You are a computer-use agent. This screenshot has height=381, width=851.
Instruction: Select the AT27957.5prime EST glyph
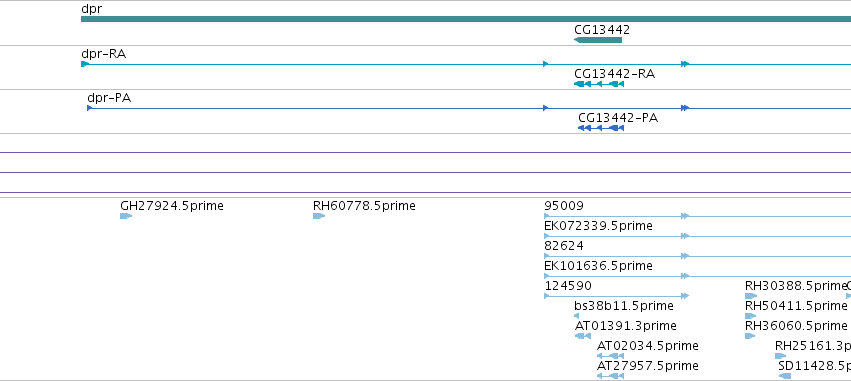tap(611, 376)
